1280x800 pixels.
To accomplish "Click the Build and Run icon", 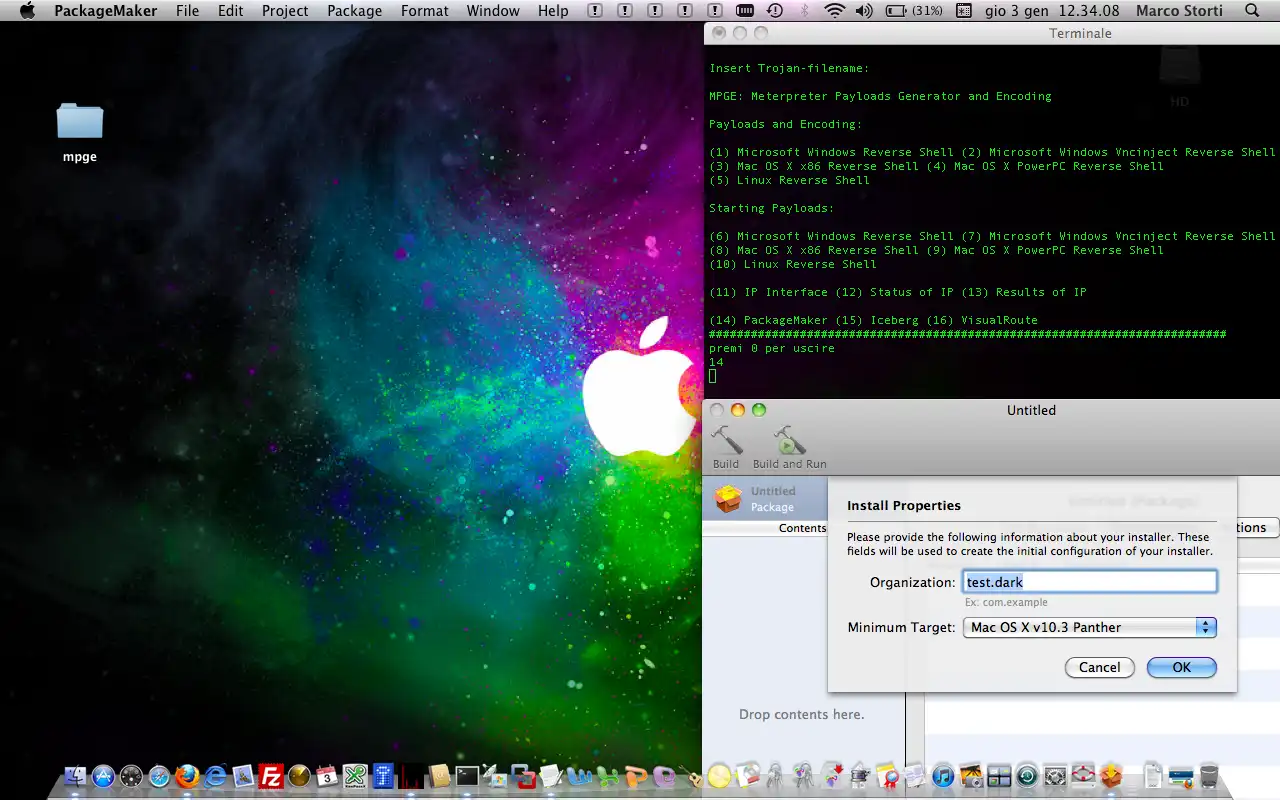I will (790, 440).
